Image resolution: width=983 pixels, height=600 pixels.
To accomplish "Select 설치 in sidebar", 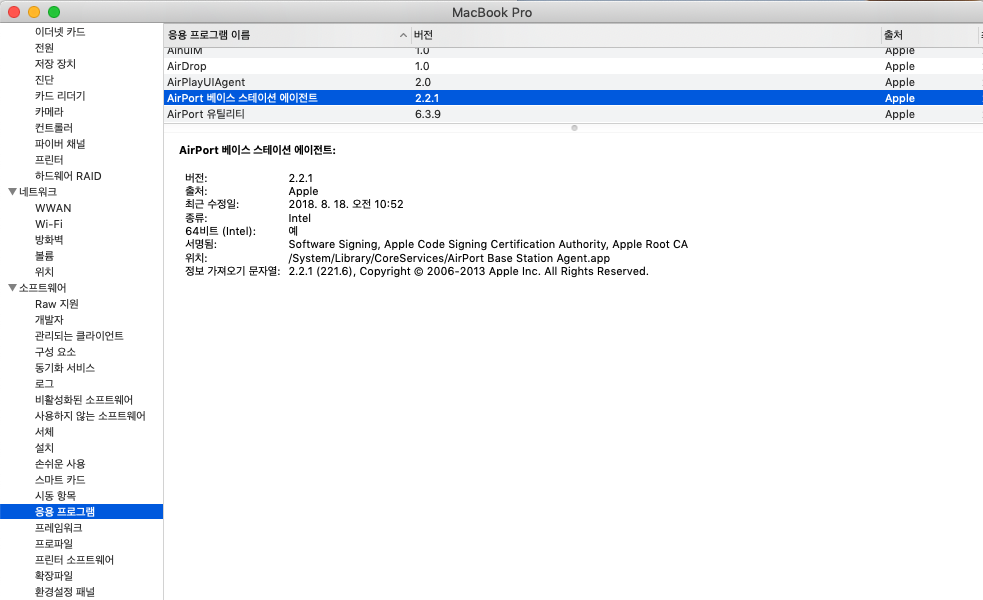I will [x=44, y=448].
